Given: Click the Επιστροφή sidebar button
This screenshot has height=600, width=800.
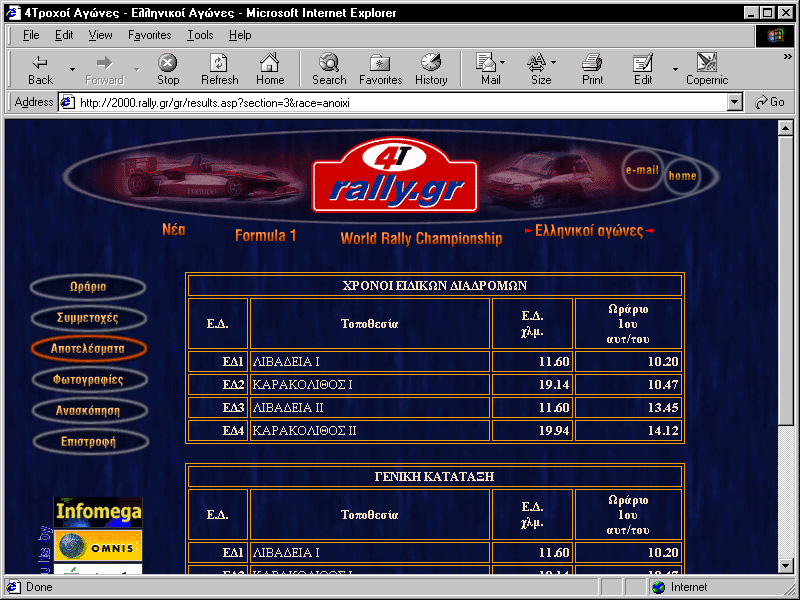Looking at the screenshot, I should (x=89, y=442).
